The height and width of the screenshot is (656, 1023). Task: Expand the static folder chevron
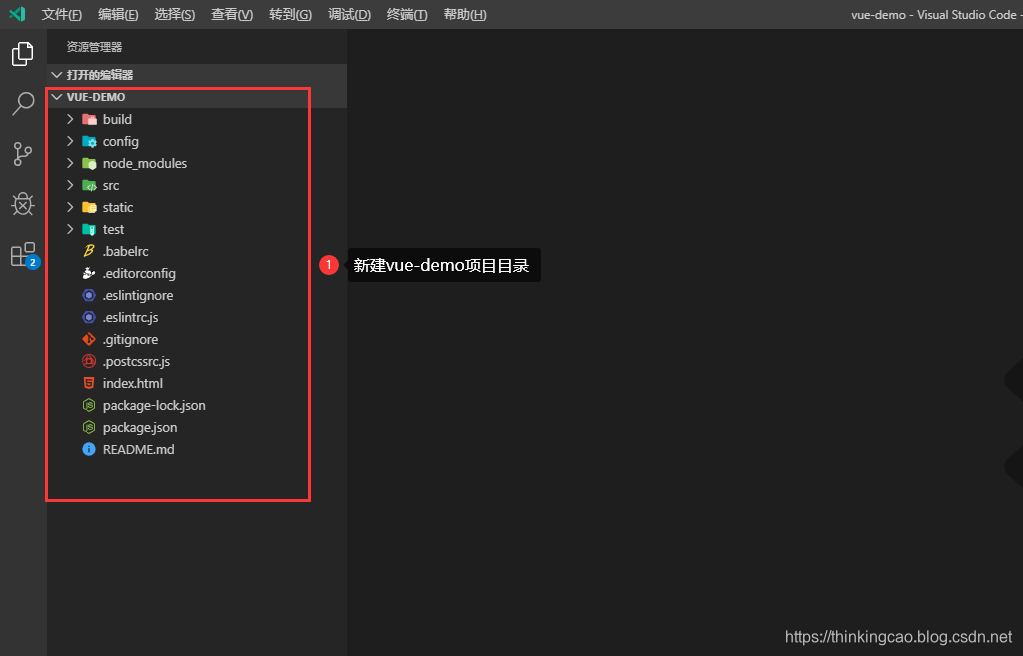click(70, 208)
